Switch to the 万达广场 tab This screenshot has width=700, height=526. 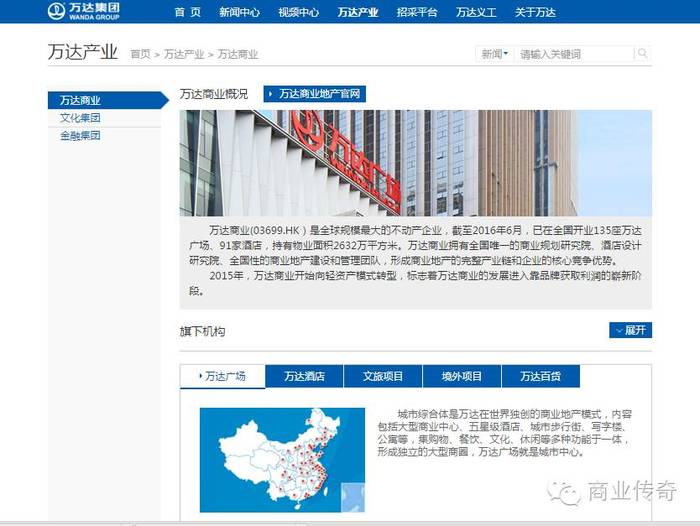click(222, 376)
